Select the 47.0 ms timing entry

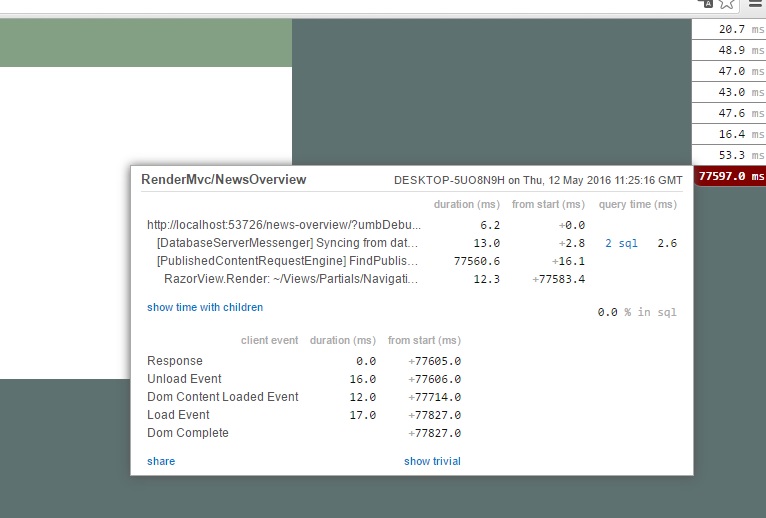[x=731, y=71]
